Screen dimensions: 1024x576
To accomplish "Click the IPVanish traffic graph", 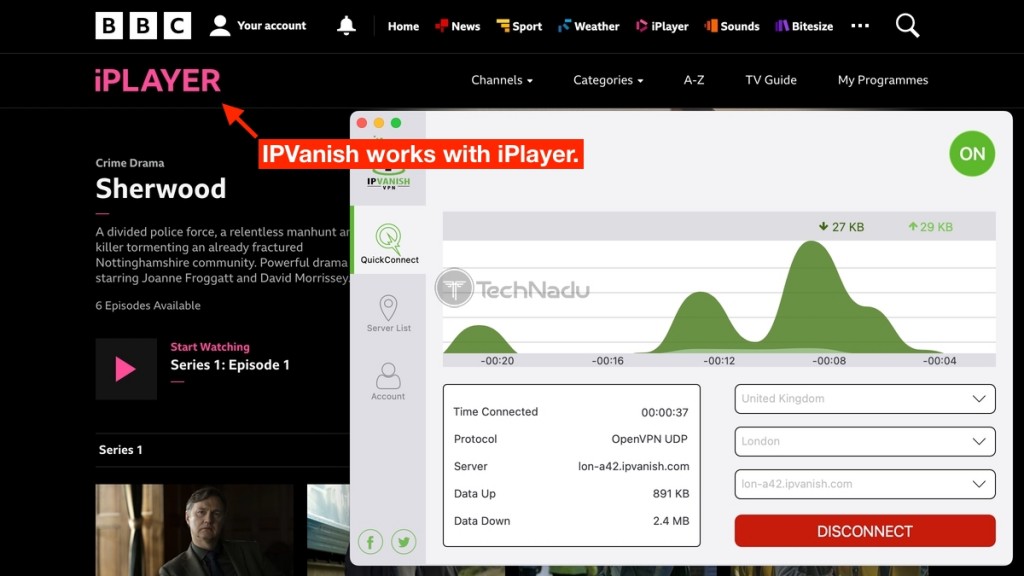I will [x=719, y=289].
